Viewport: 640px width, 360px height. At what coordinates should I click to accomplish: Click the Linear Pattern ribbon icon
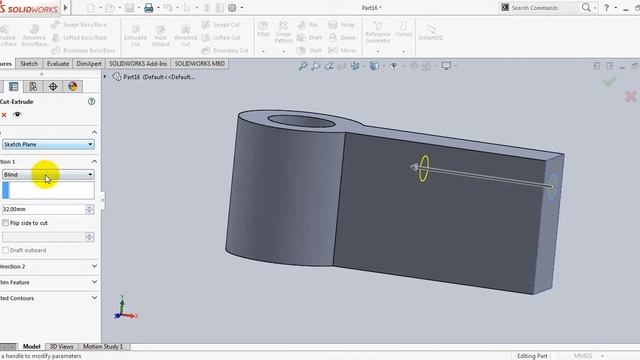(283, 31)
